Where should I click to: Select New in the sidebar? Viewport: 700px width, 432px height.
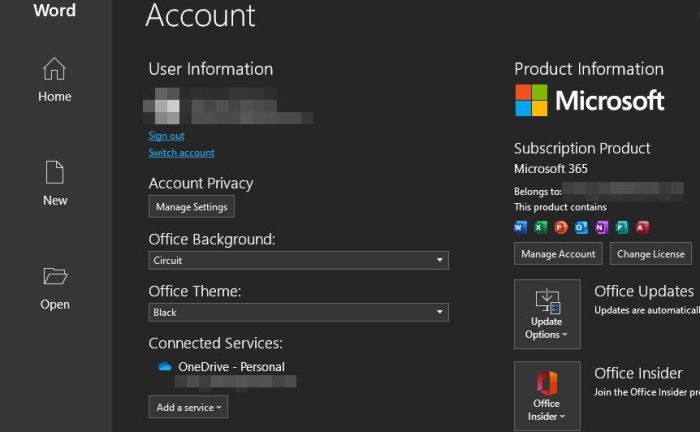tap(55, 184)
